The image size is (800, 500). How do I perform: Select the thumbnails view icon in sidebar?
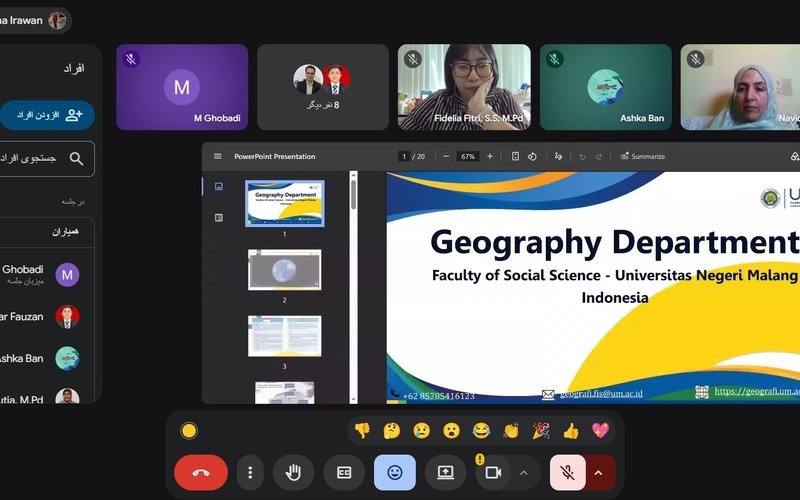(219, 186)
